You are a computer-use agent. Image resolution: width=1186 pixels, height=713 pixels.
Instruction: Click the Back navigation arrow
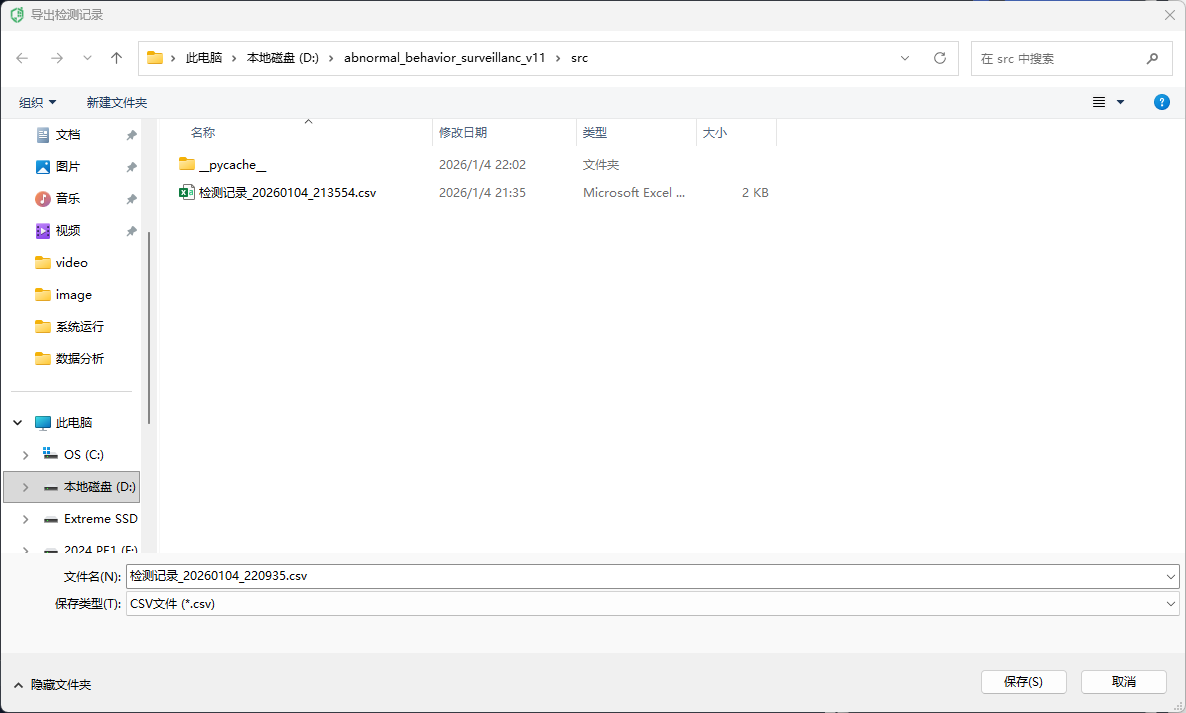(x=22, y=58)
